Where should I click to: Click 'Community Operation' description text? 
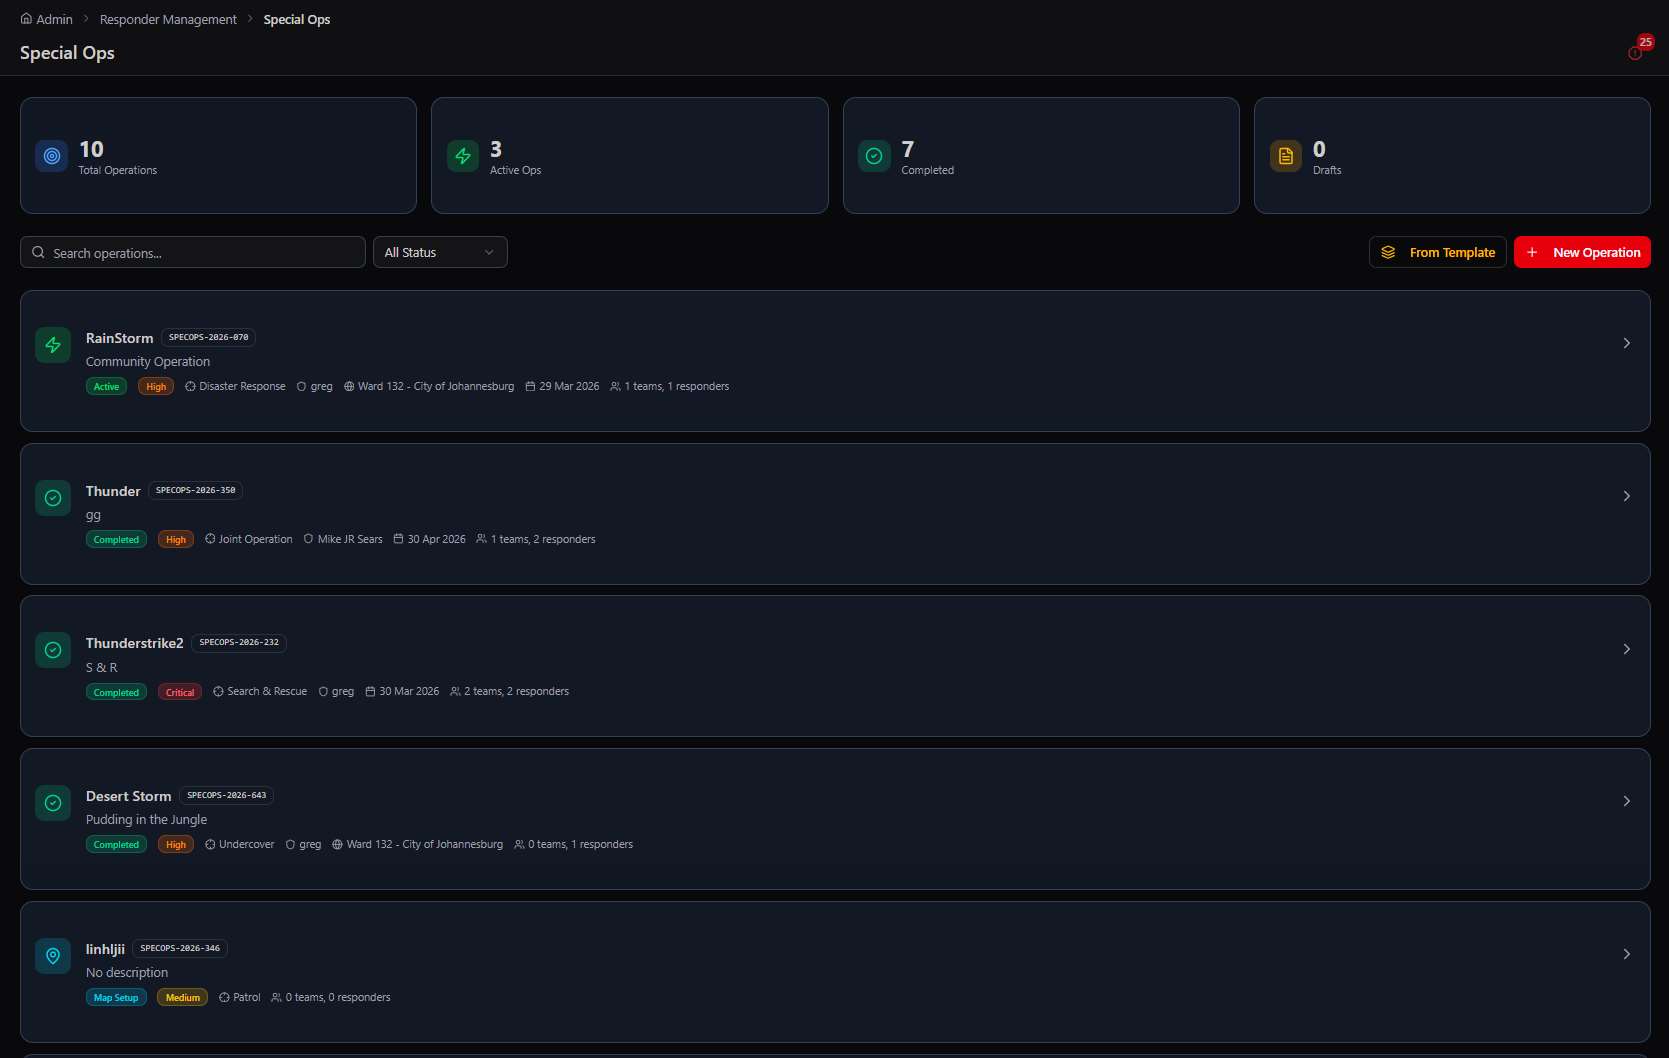point(148,362)
